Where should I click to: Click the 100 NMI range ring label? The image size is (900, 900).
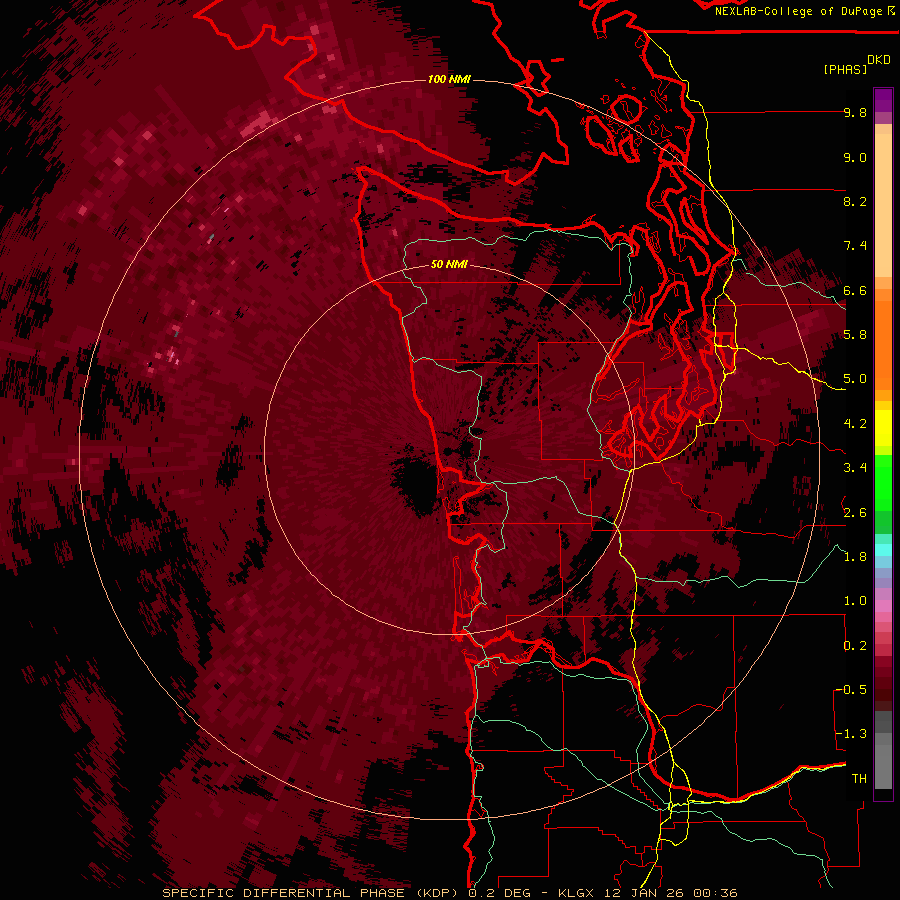pyautogui.click(x=449, y=79)
